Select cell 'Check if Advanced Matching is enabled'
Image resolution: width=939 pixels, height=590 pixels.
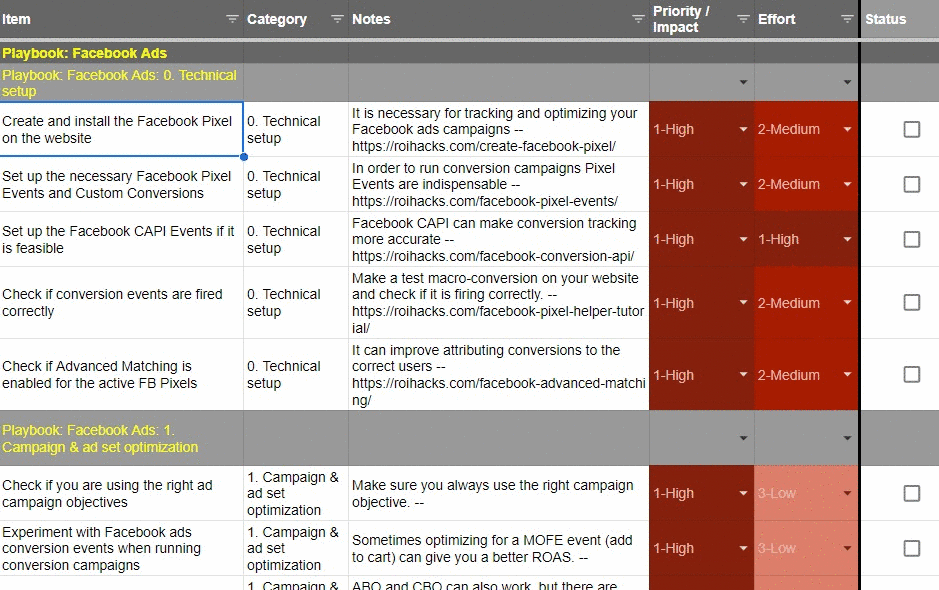pos(122,375)
